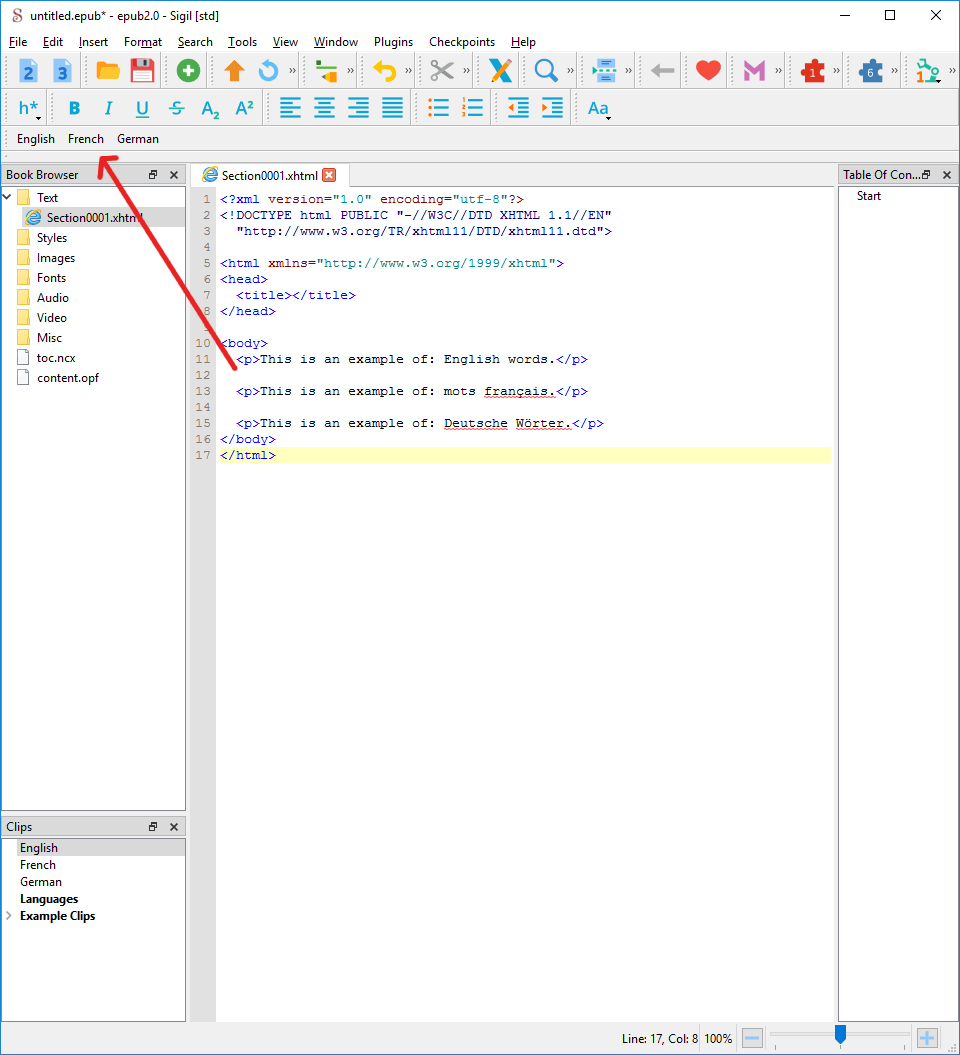This screenshot has height=1055, width=960.
Task: Click the French clip button in toolbar
Action: tap(86, 139)
